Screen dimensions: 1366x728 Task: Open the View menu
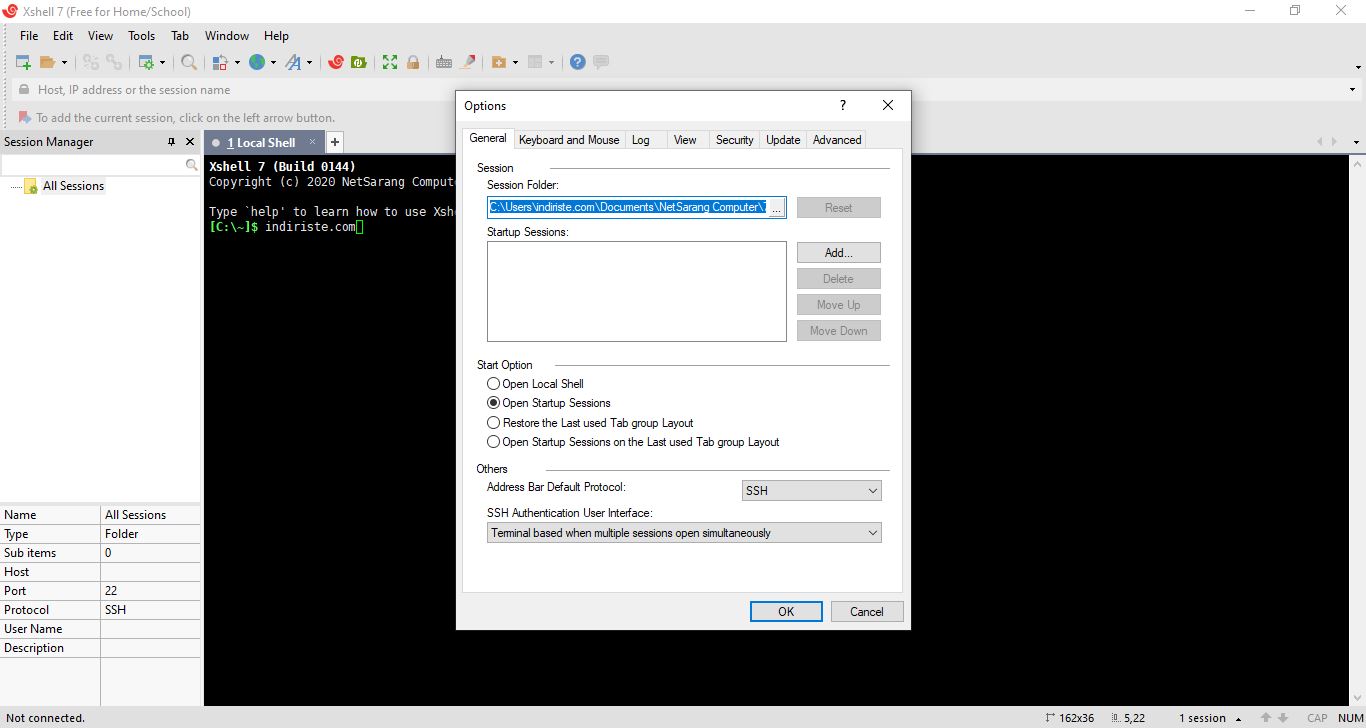tap(100, 36)
